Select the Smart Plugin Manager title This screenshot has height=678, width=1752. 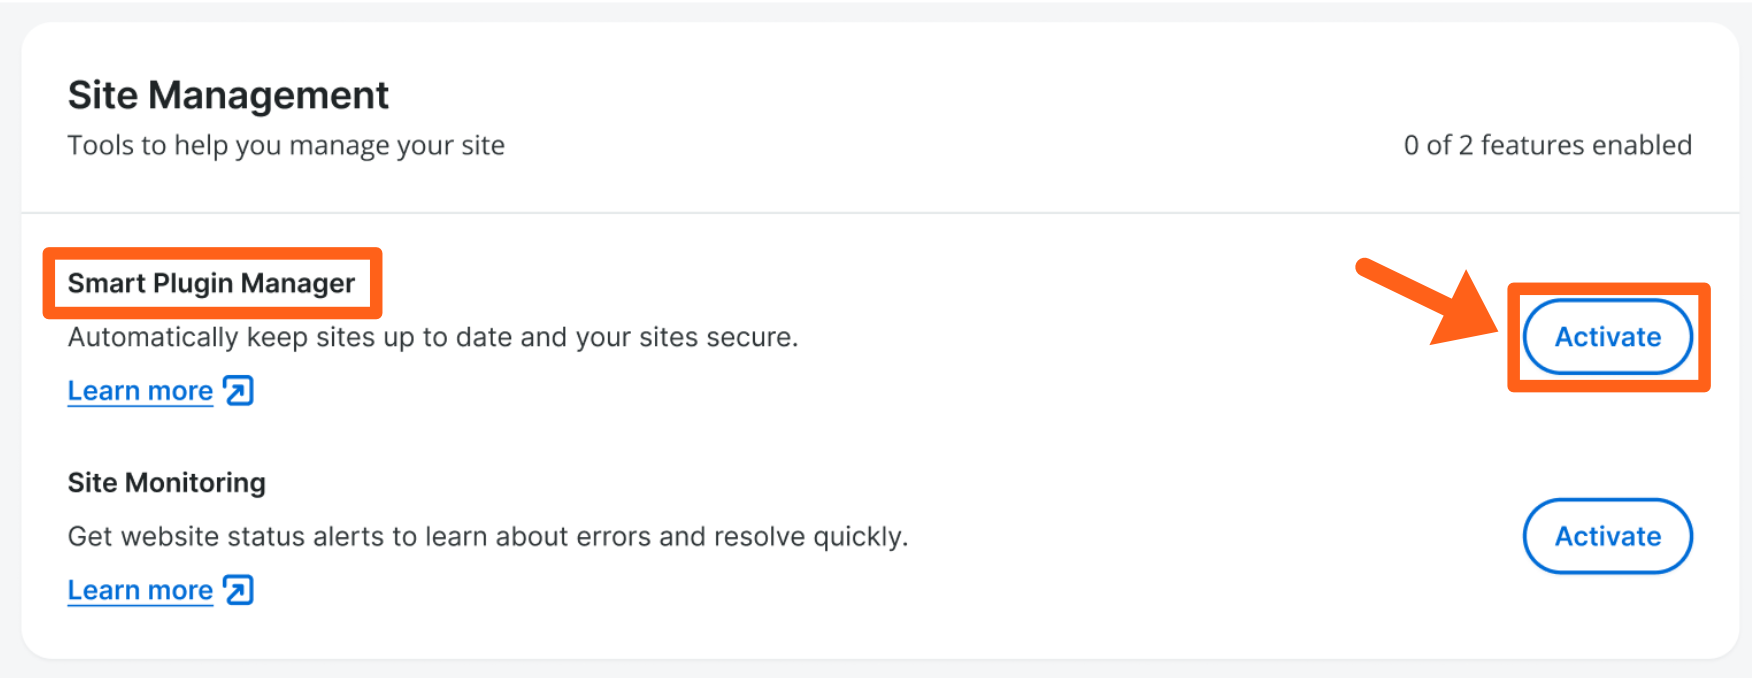(x=211, y=284)
